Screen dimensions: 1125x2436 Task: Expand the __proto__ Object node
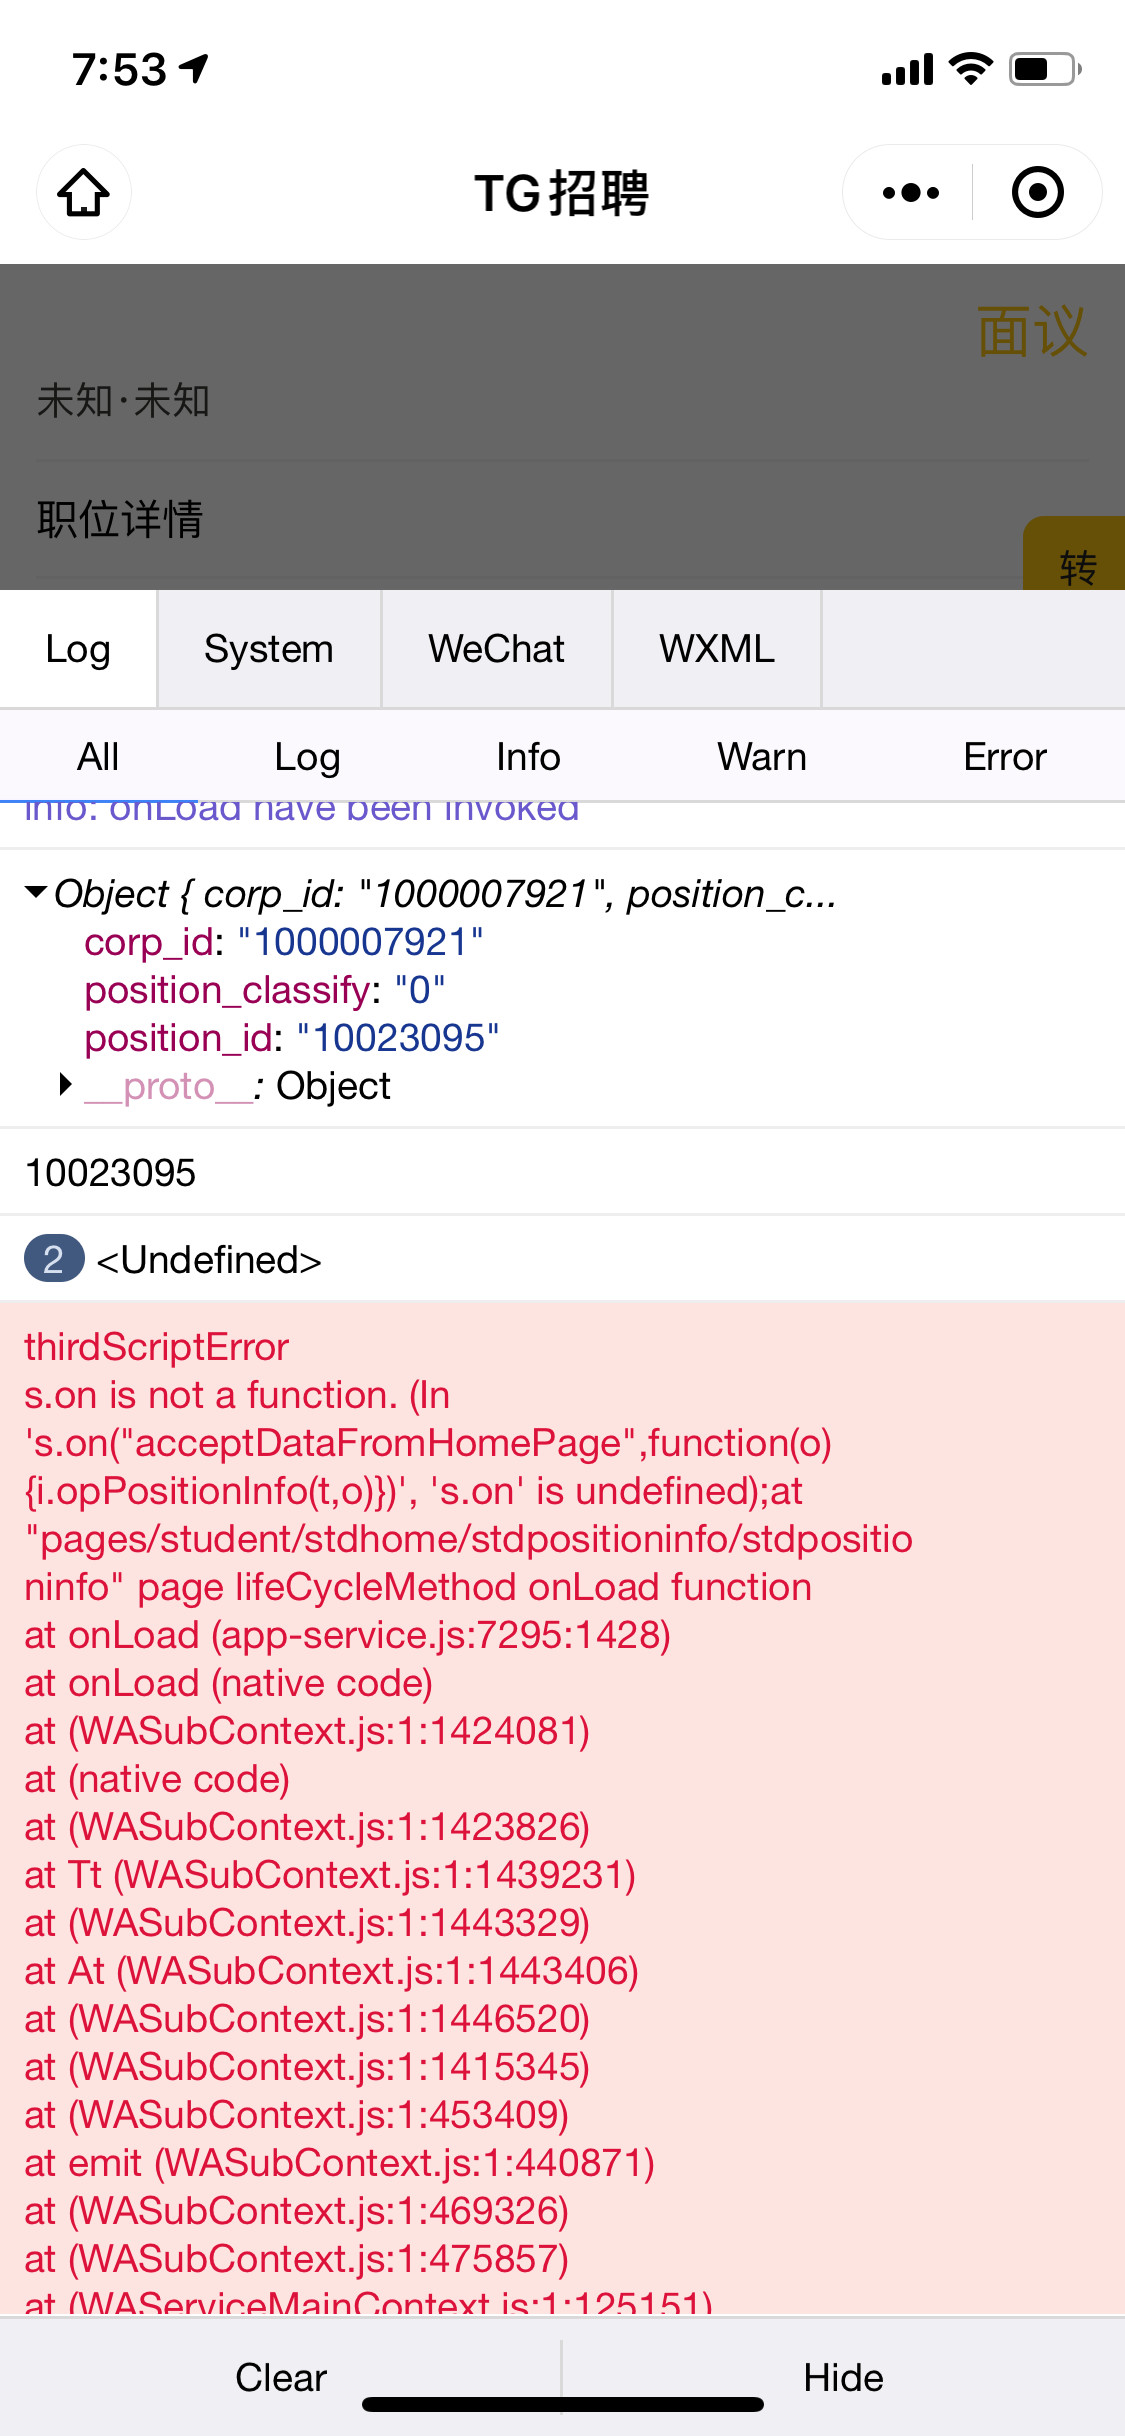pyautogui.click(x=66, y=1085)
